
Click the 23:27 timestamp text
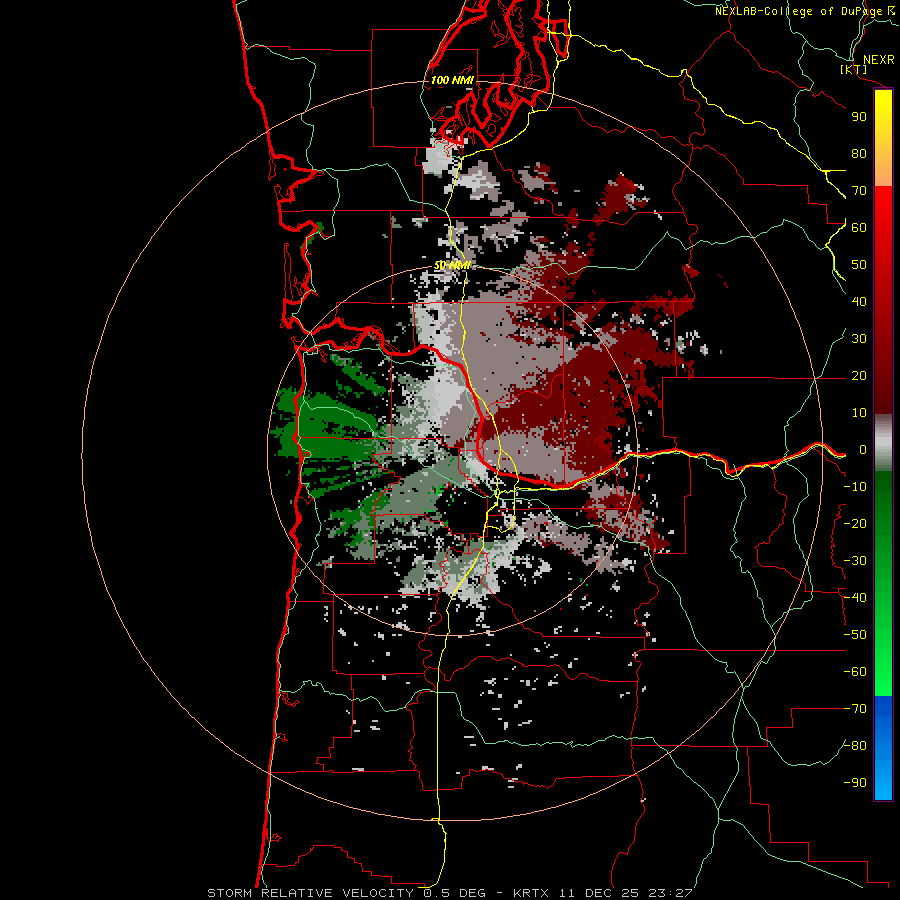click(x=670, y=893)
